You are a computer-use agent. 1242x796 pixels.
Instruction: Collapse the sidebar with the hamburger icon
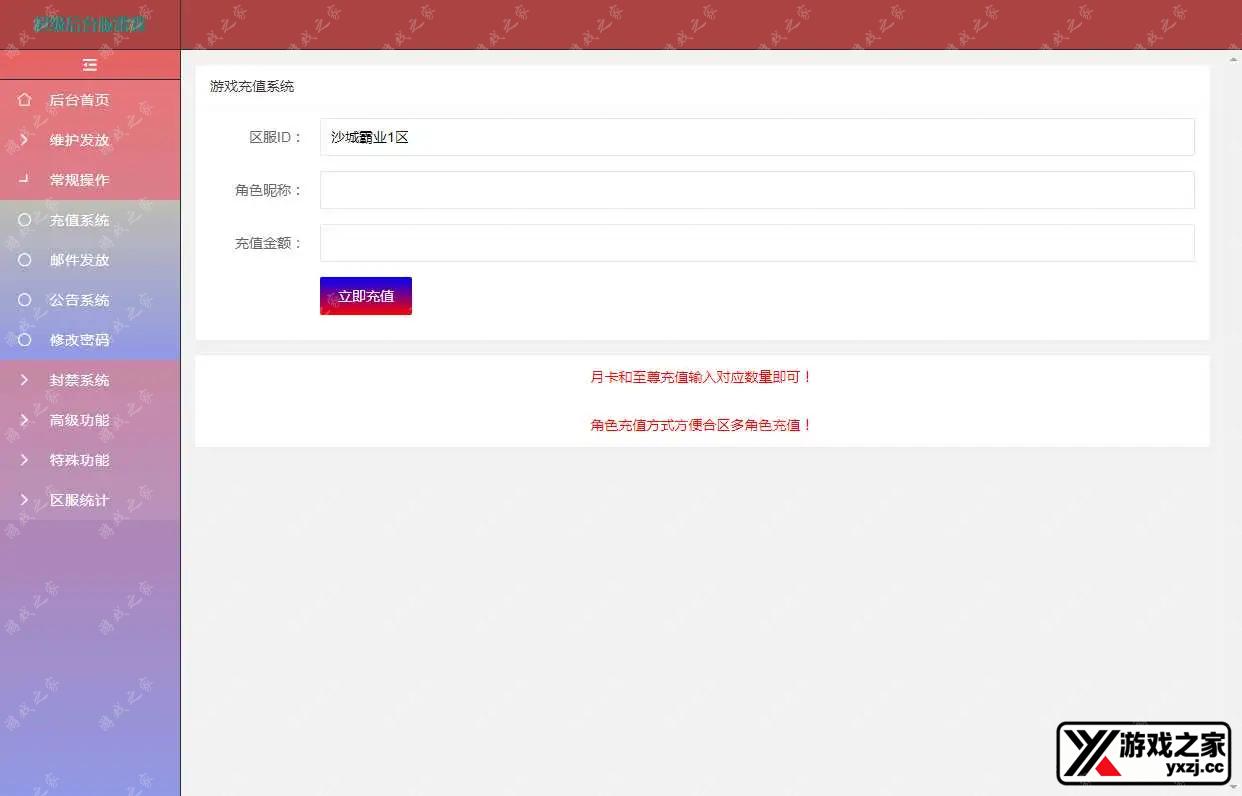point(90,65)
